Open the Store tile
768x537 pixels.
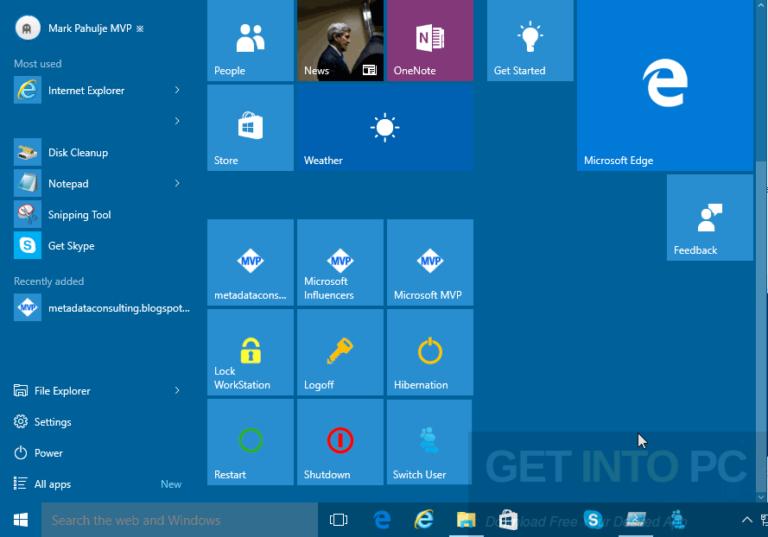click(x=250, y=128)
